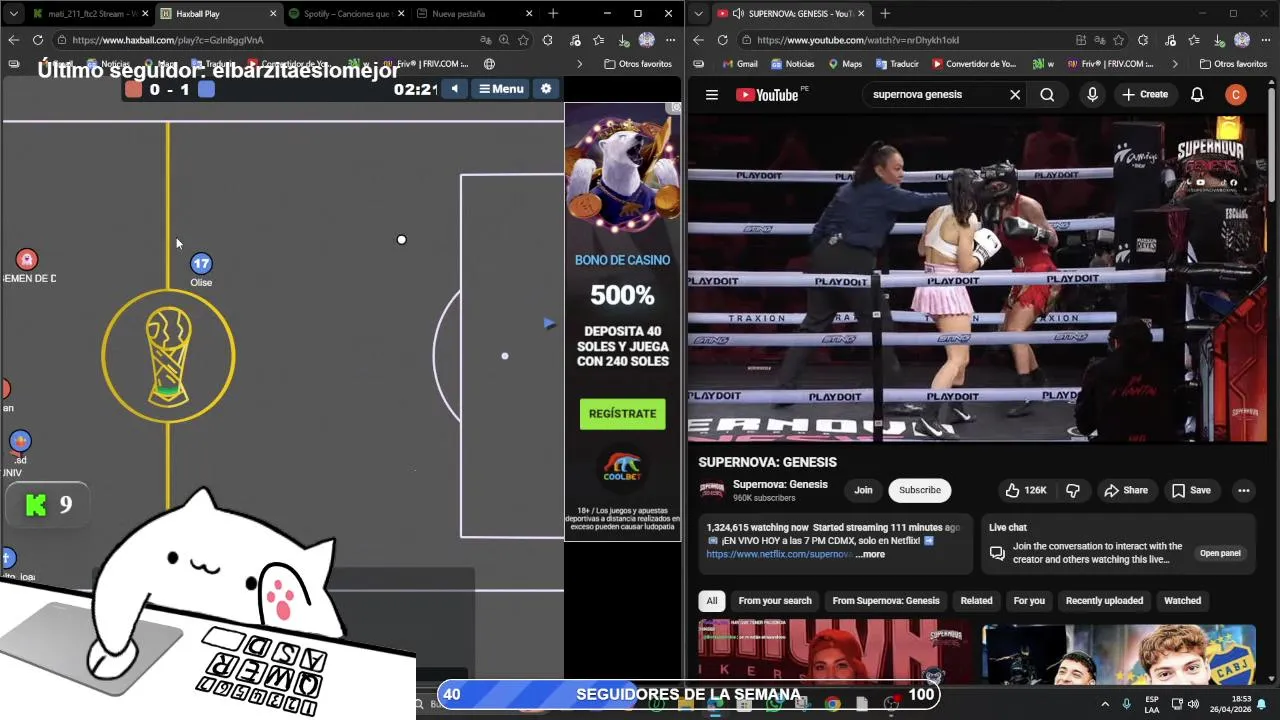This screenshot has width=1280, height=720.
Task: Open the Haxball Menu button
Action: [501, 88]
